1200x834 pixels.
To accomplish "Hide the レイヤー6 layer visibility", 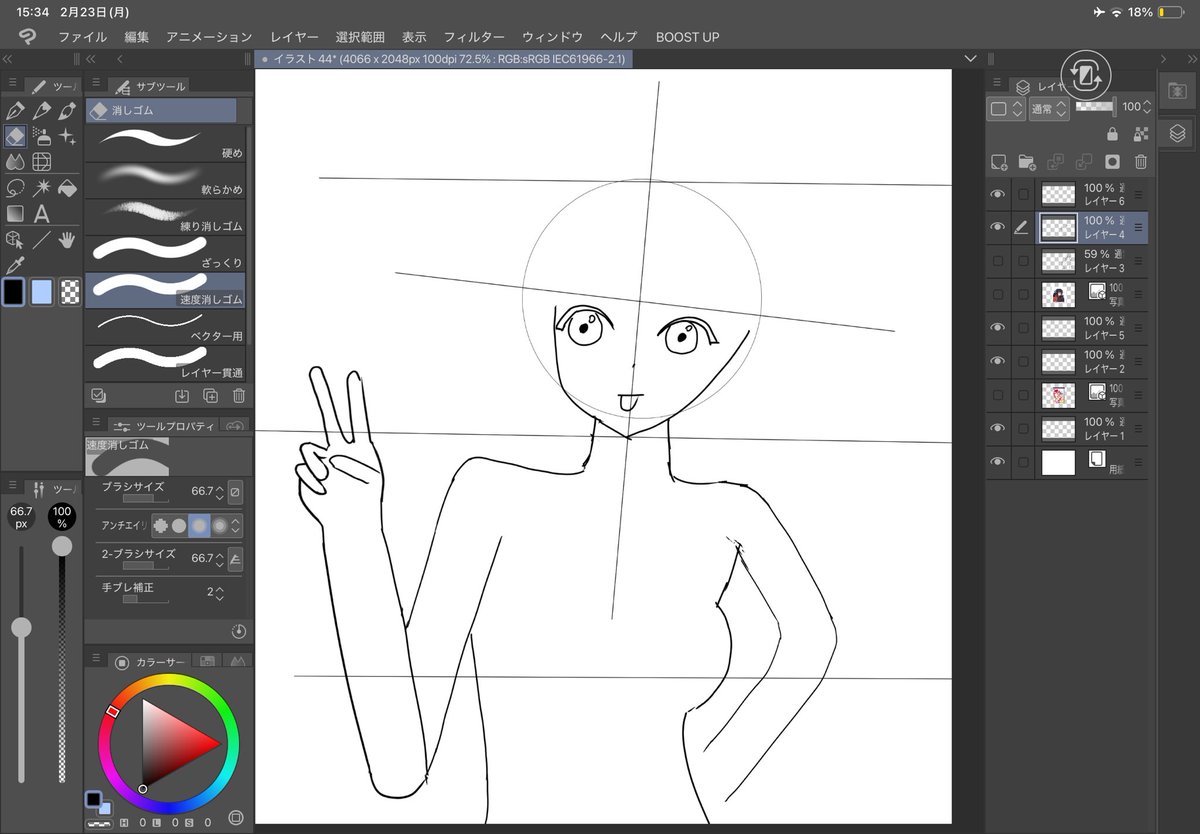I will coord(998,194).
